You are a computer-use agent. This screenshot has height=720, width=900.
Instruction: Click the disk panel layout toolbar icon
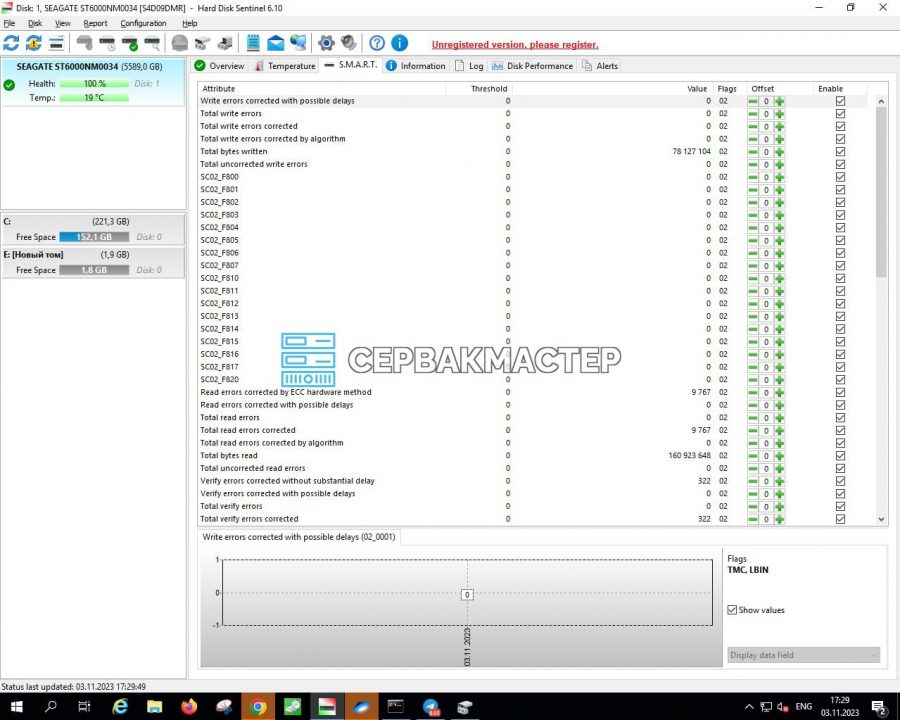click(x=56, y=43)
